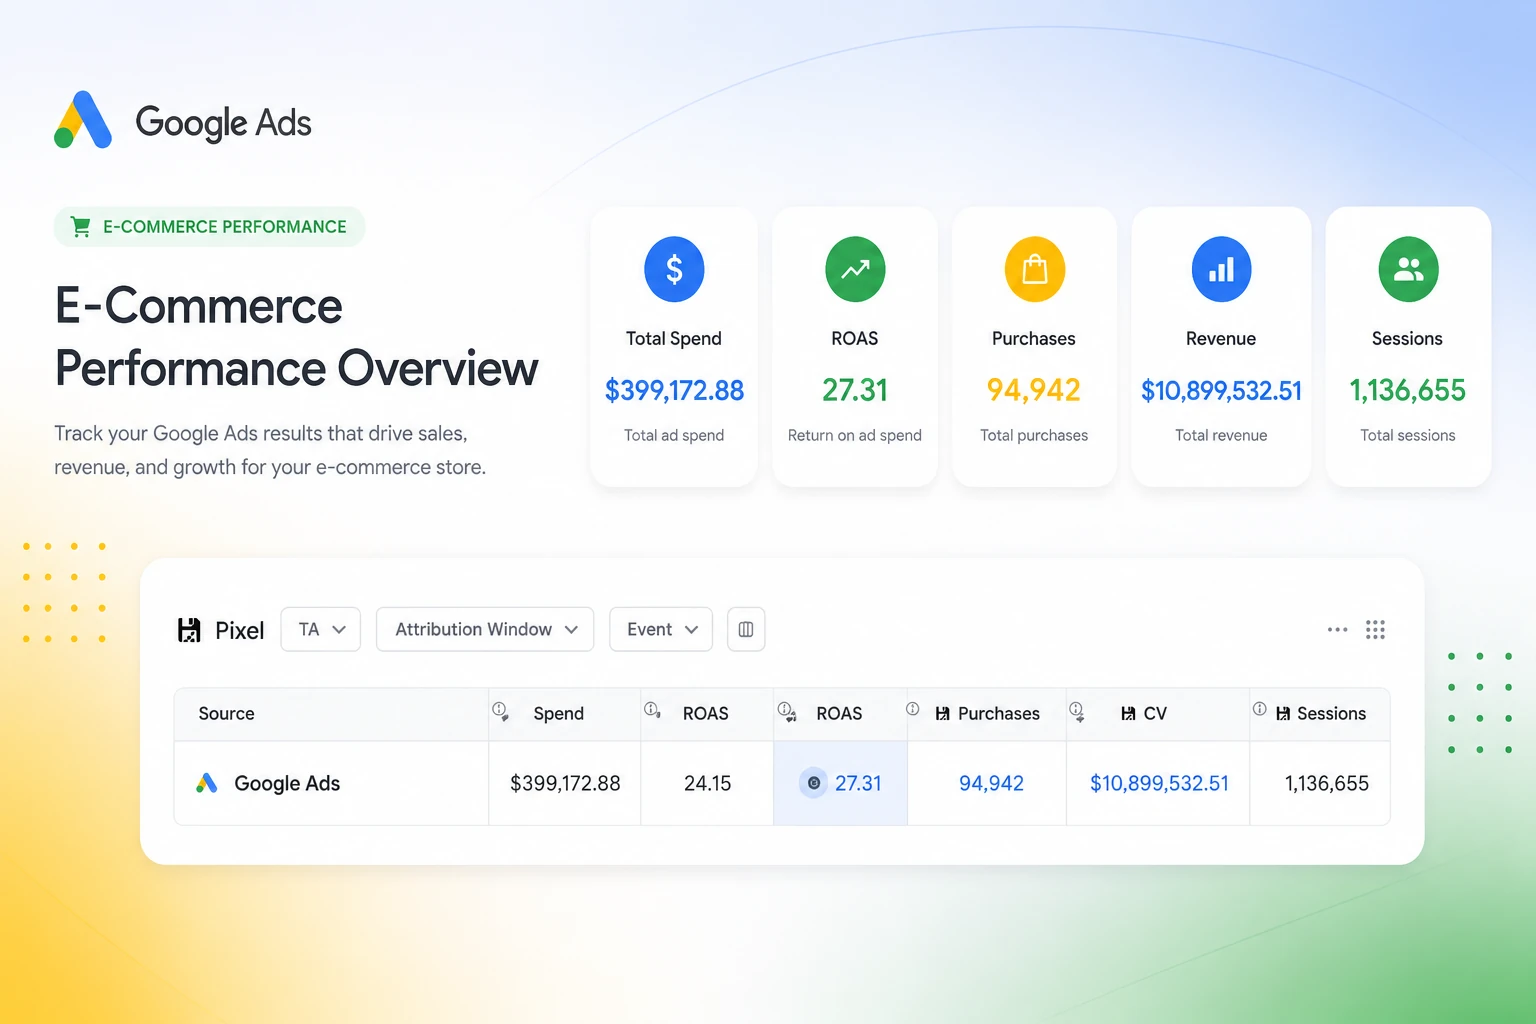The width and height of the screenshot is (1536, 1024).
Task: Click the dollar sign Total Spend icon
Action: [674, 269]
